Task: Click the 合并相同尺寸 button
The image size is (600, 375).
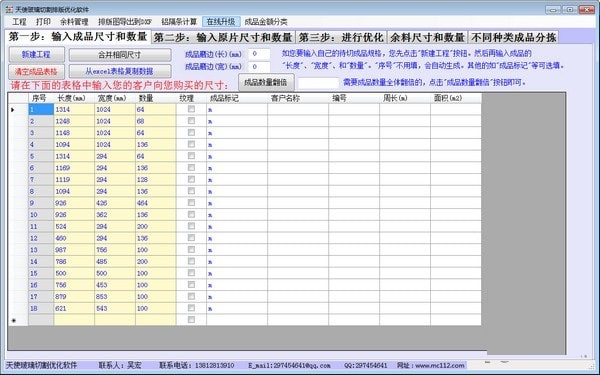Action: point(120,55)
